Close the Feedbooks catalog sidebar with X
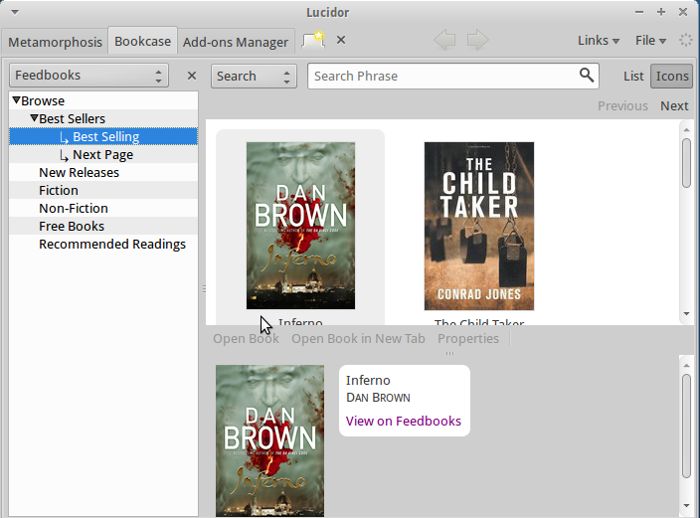The width and height of the screenshot is (700, 518). coord(192,76)
